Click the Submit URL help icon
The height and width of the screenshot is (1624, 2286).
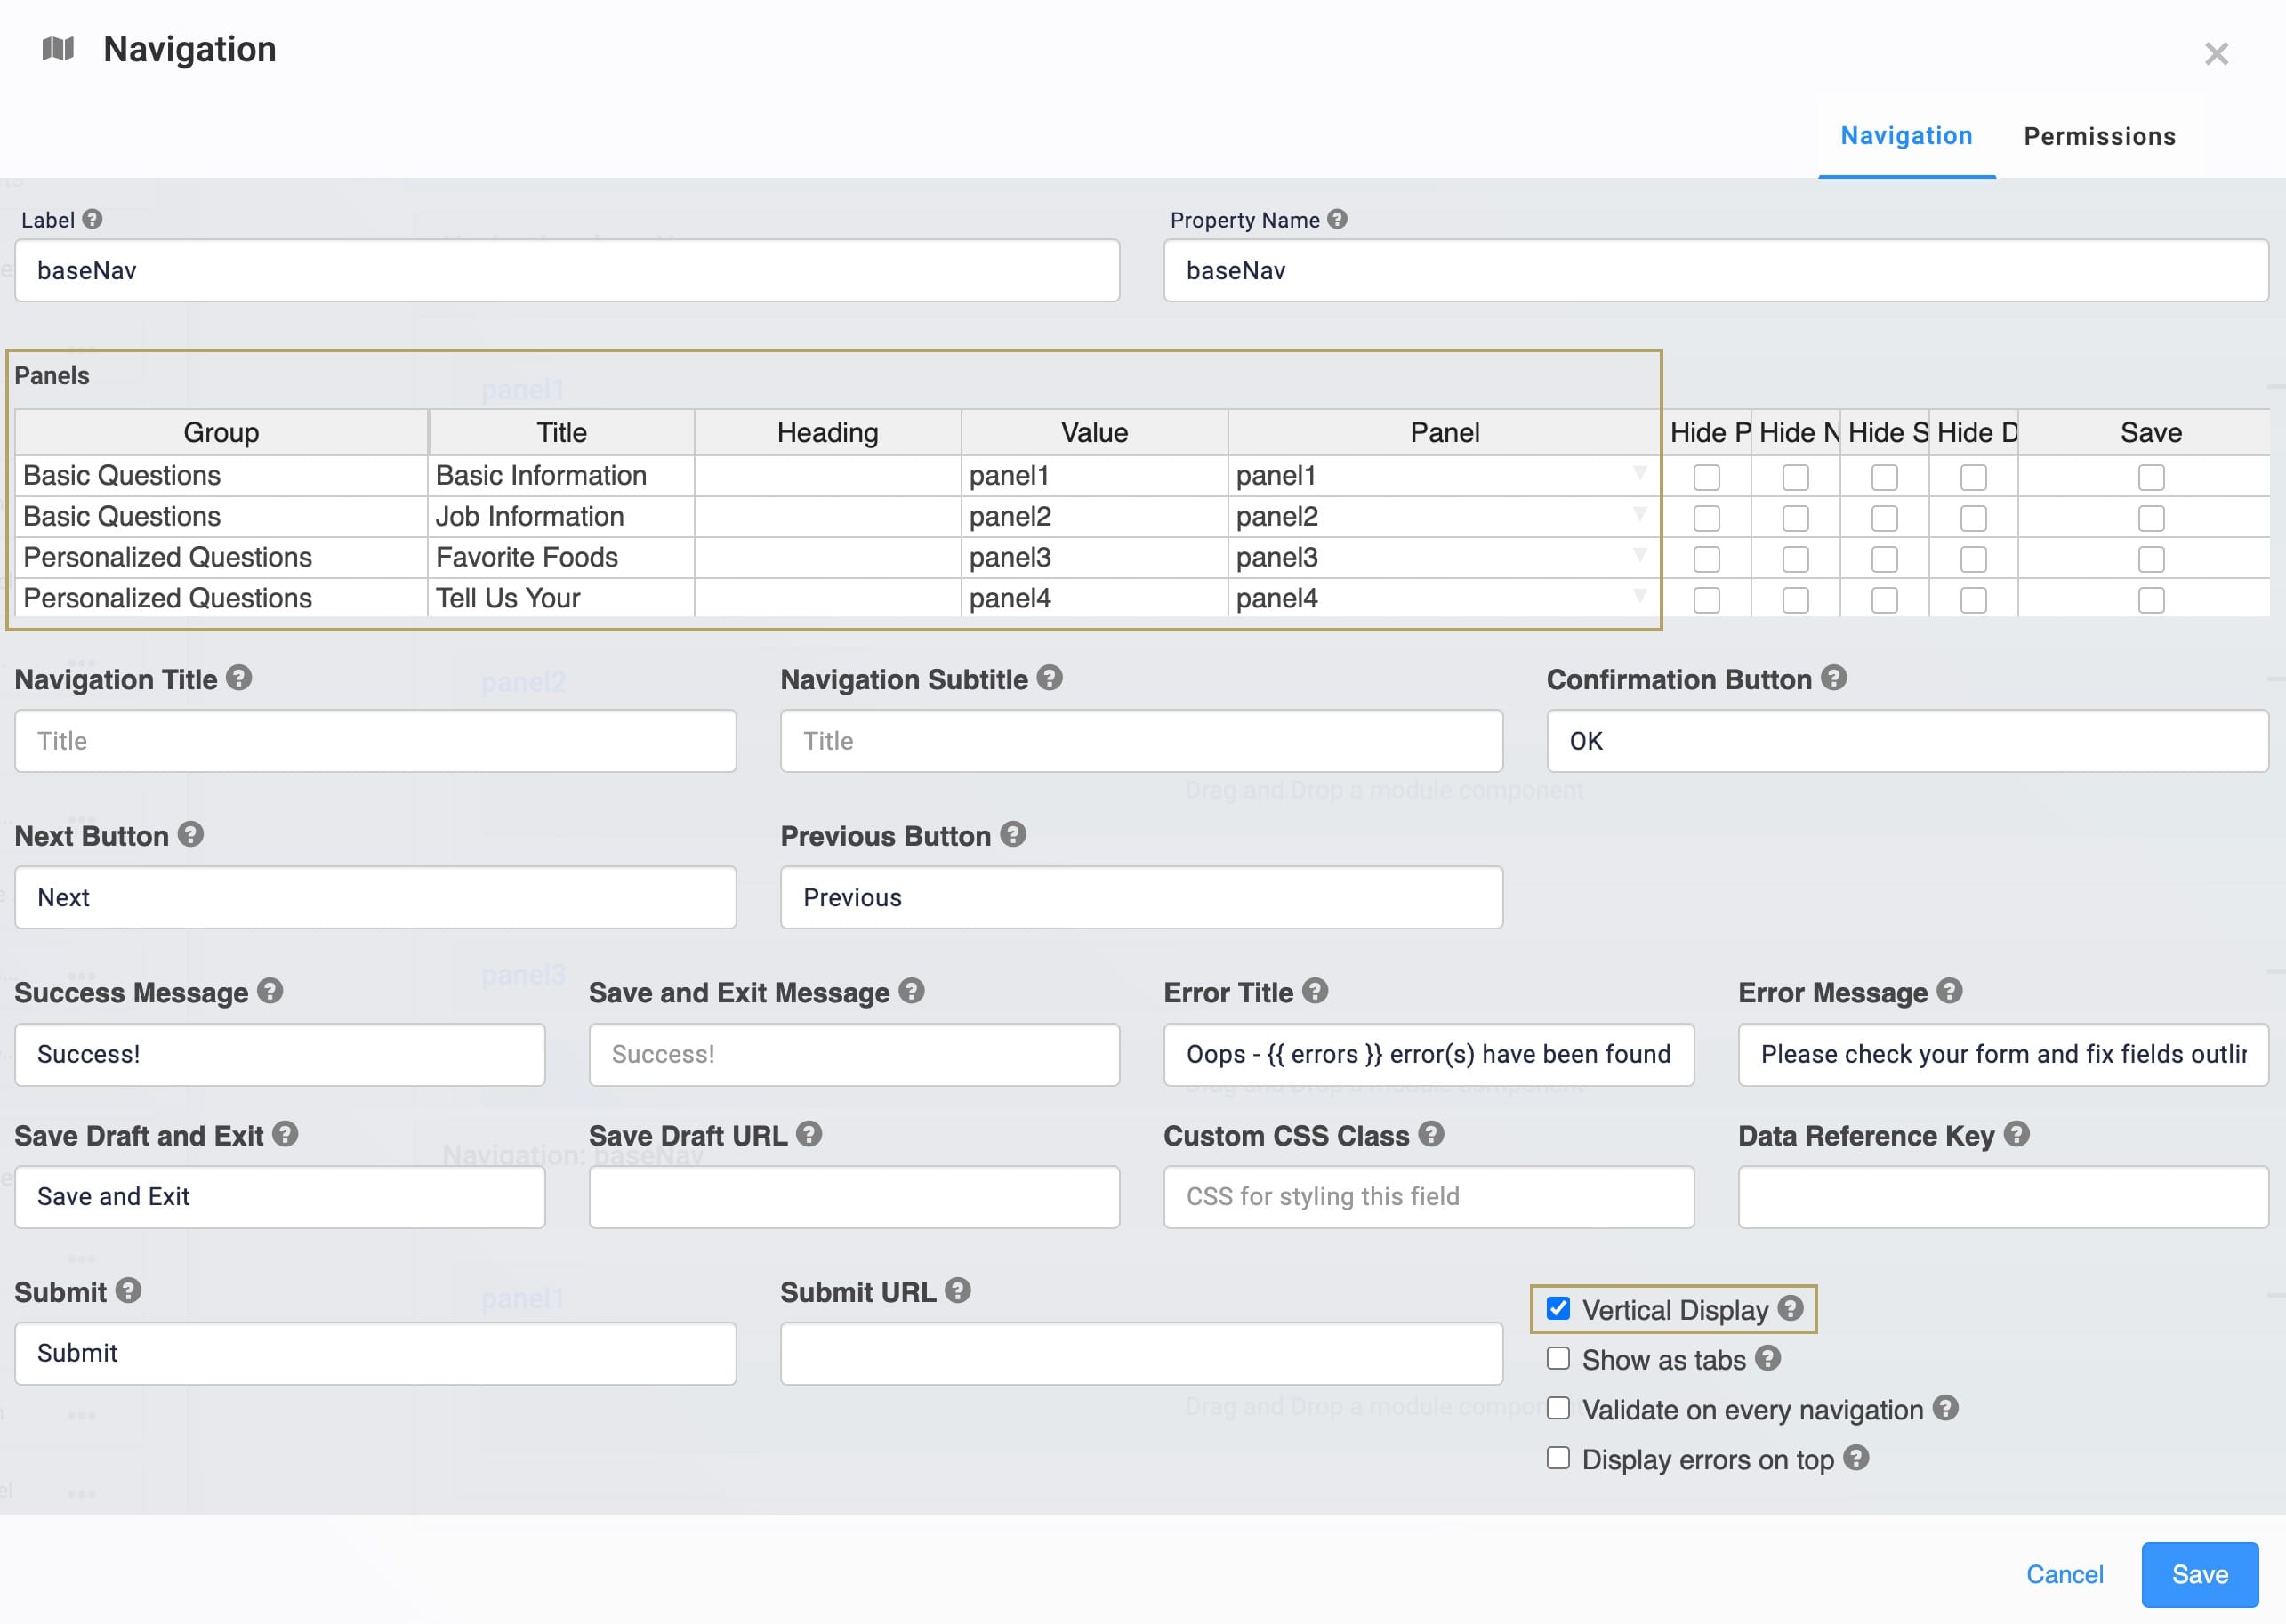pyautogui.click(x=958, y=1291)
